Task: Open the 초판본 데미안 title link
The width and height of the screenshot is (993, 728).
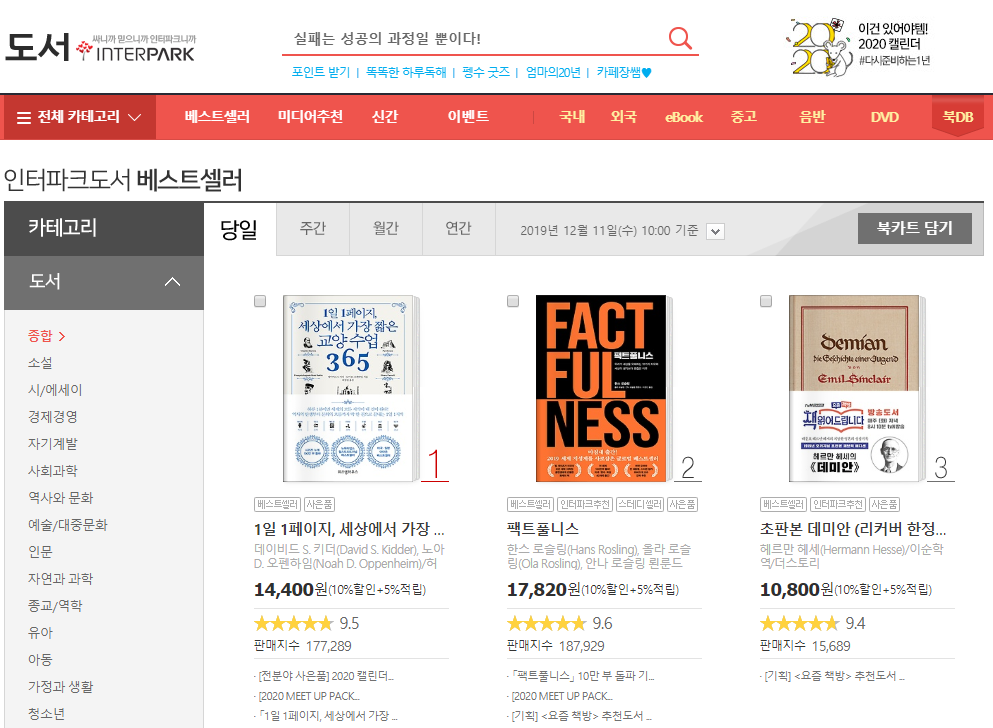Action: [x=853, y=529]
